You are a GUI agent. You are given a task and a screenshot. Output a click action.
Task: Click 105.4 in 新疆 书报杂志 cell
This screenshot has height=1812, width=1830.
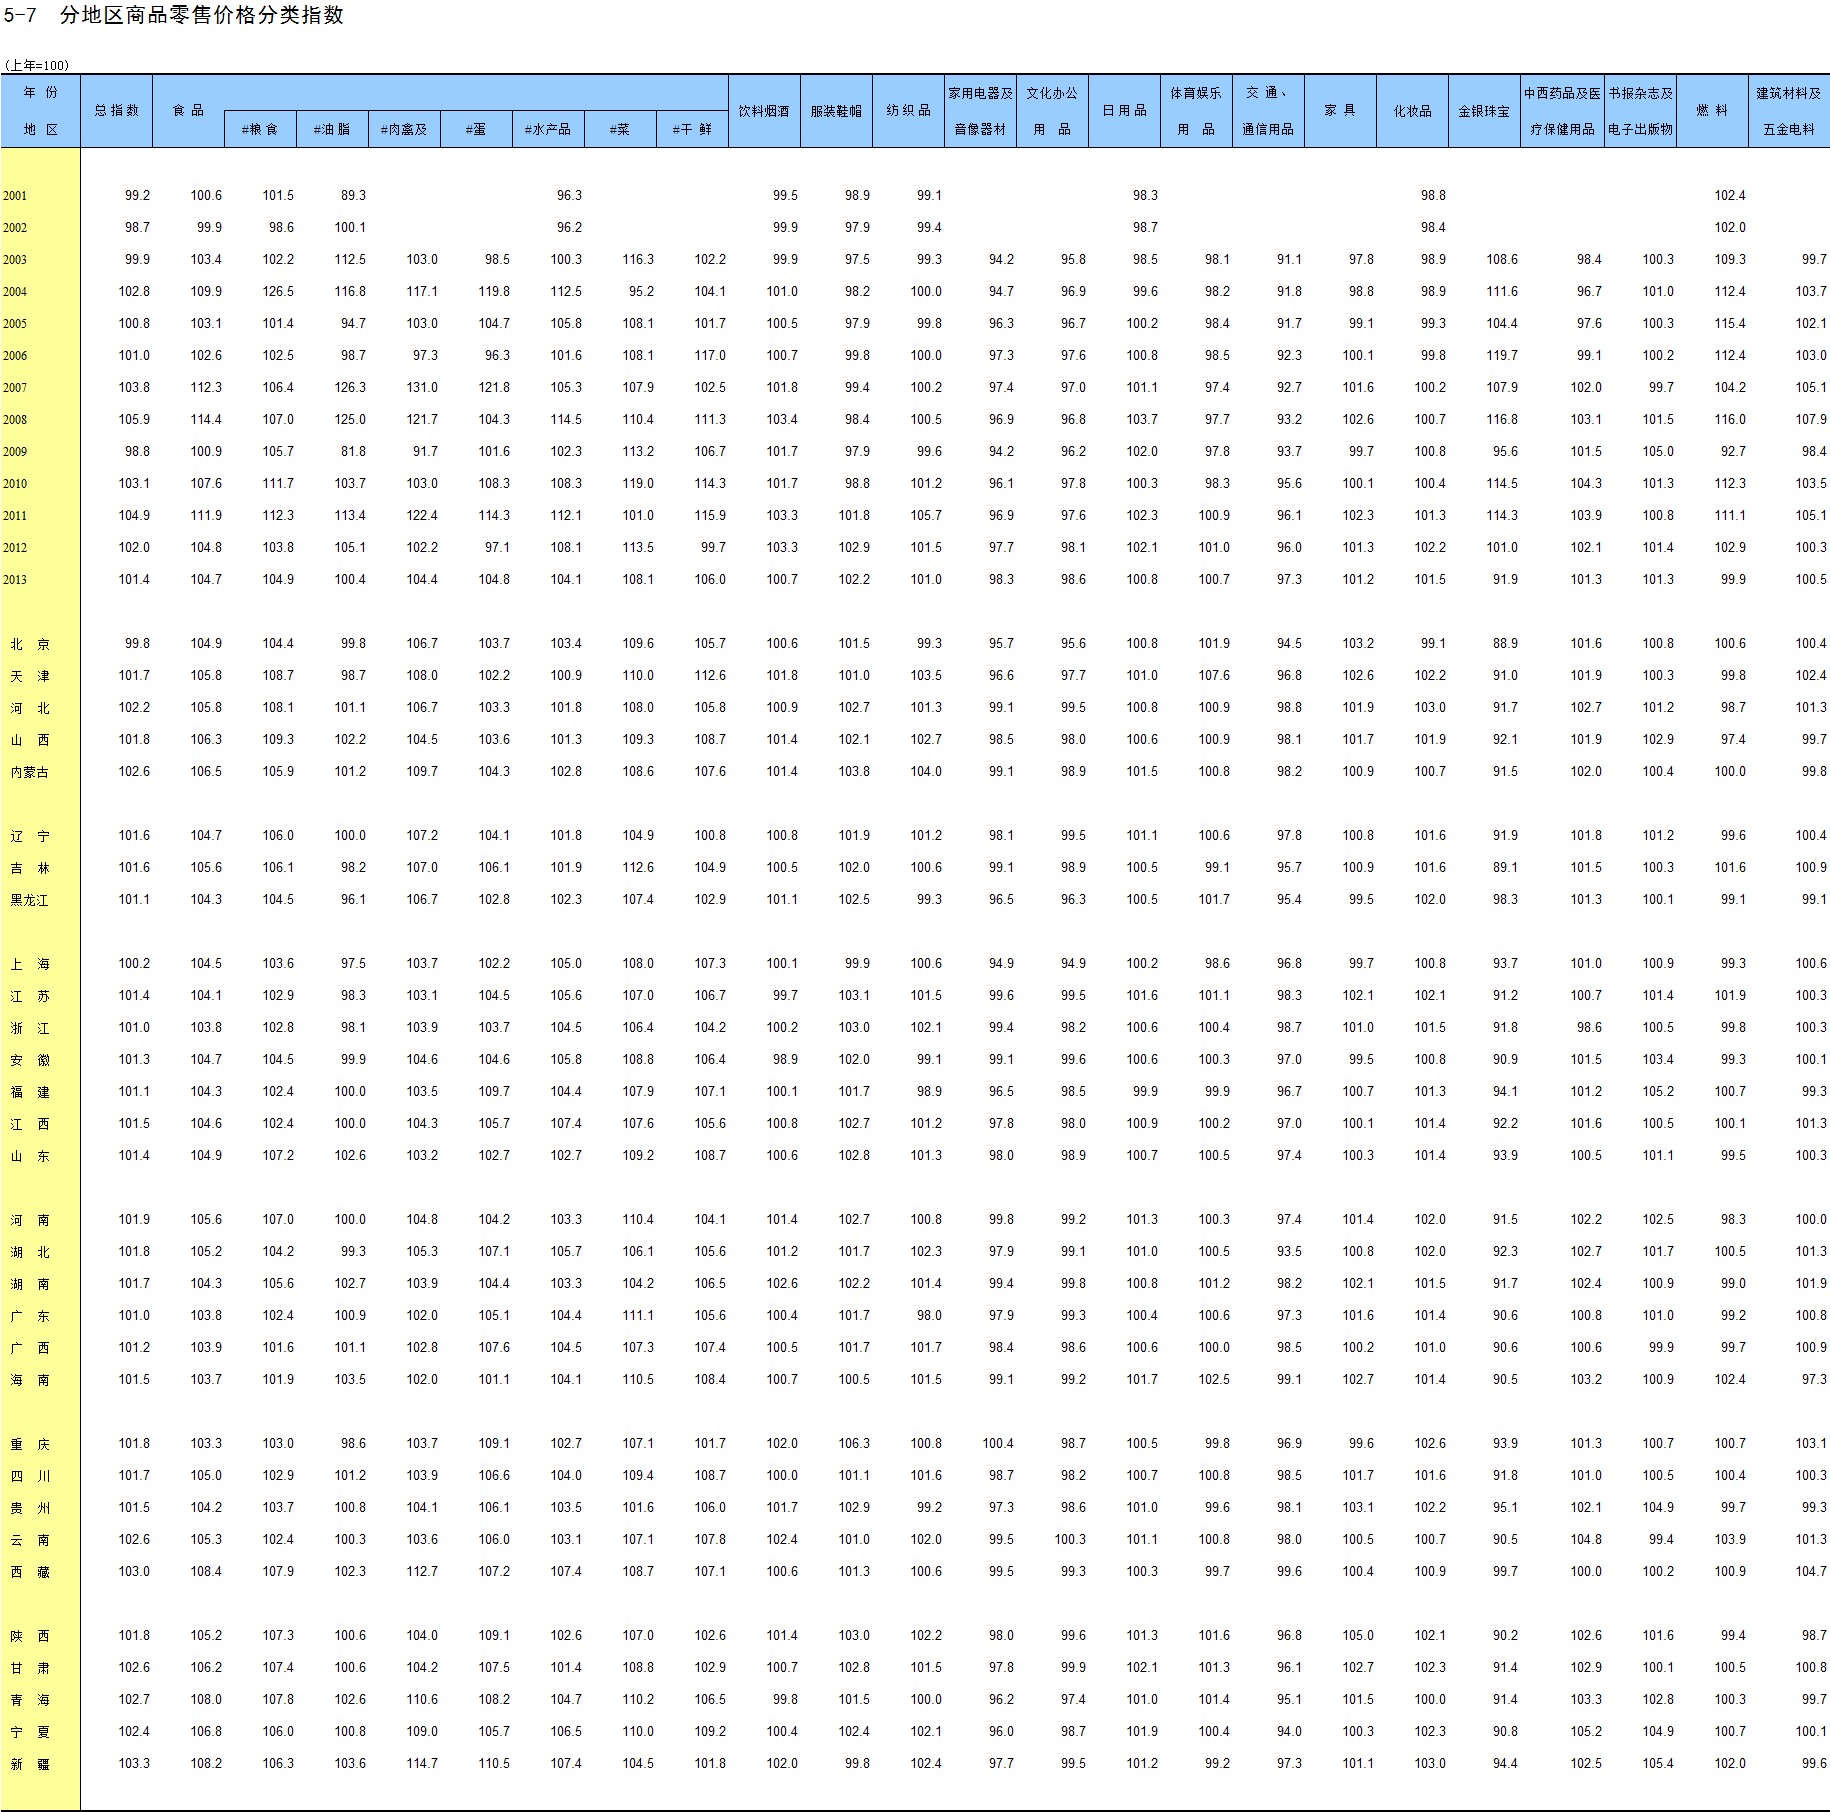pyautogui.click(x=1658, y=1763)
